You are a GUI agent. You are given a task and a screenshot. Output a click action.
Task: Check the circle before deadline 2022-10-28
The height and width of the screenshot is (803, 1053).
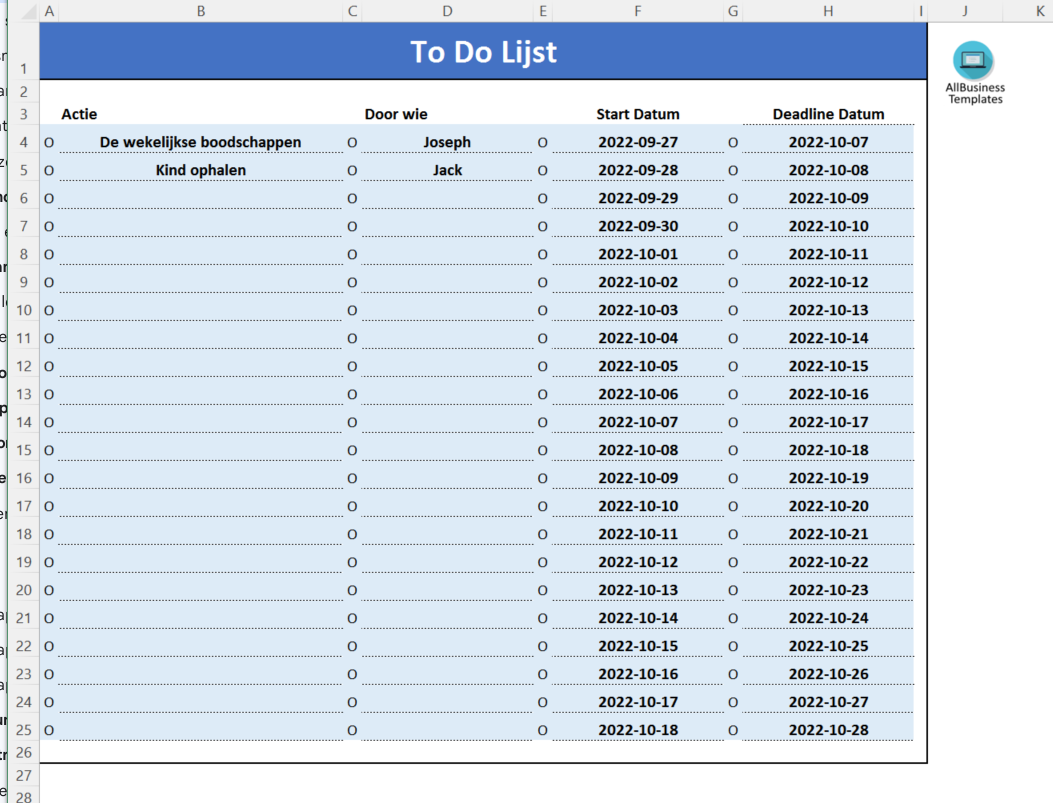733,730
